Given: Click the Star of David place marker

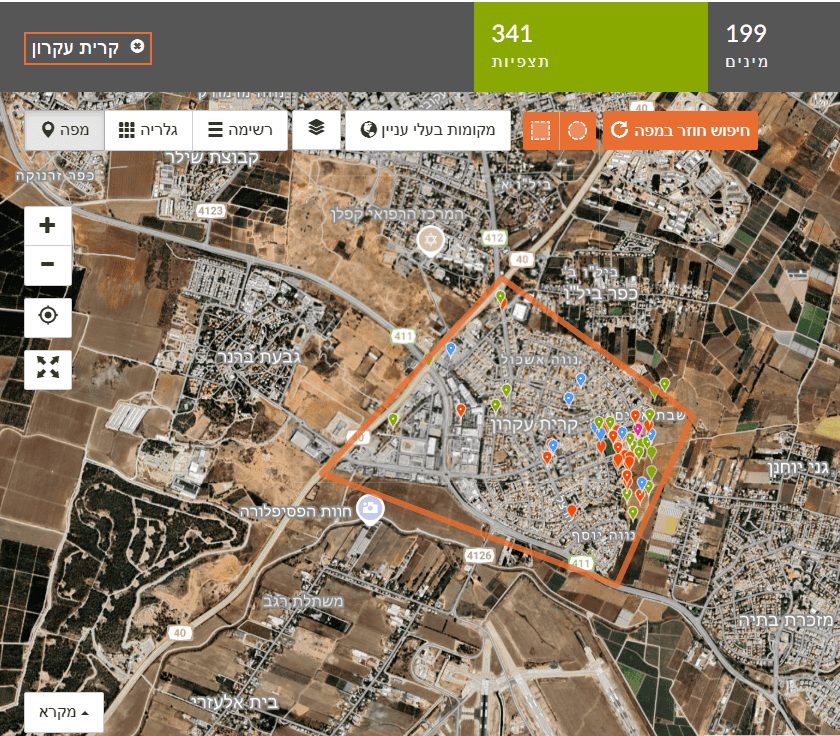Looking at the screenshot, I should [x=431, y=240].
